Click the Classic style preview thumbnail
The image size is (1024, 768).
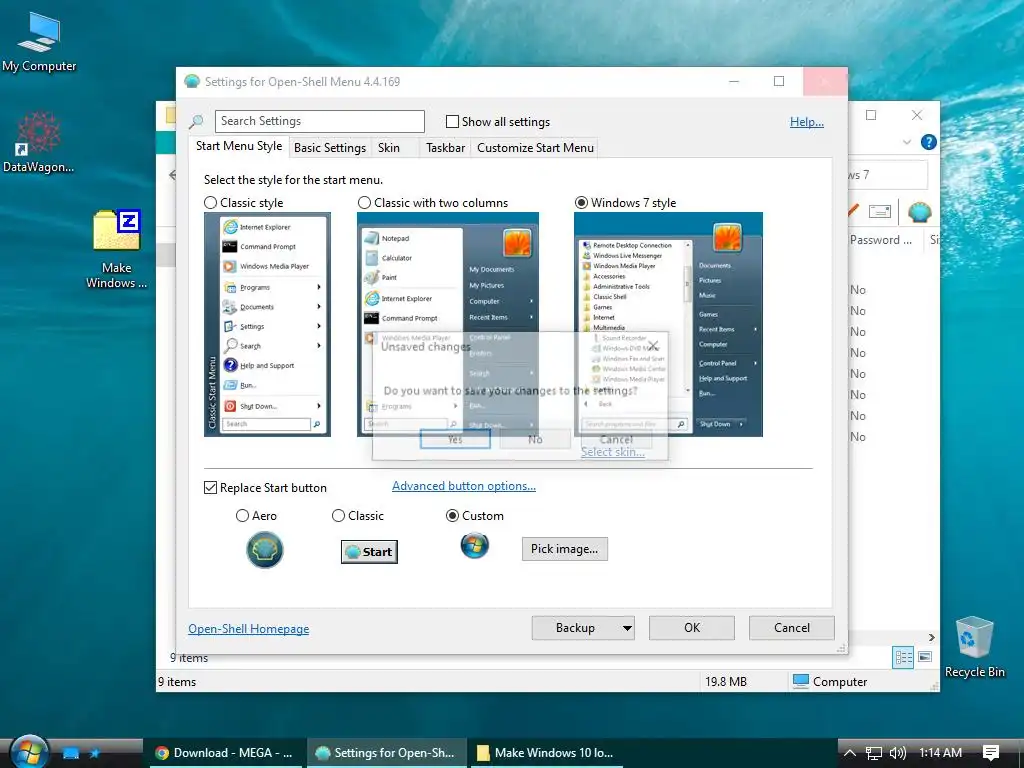(x=267, y=324)
